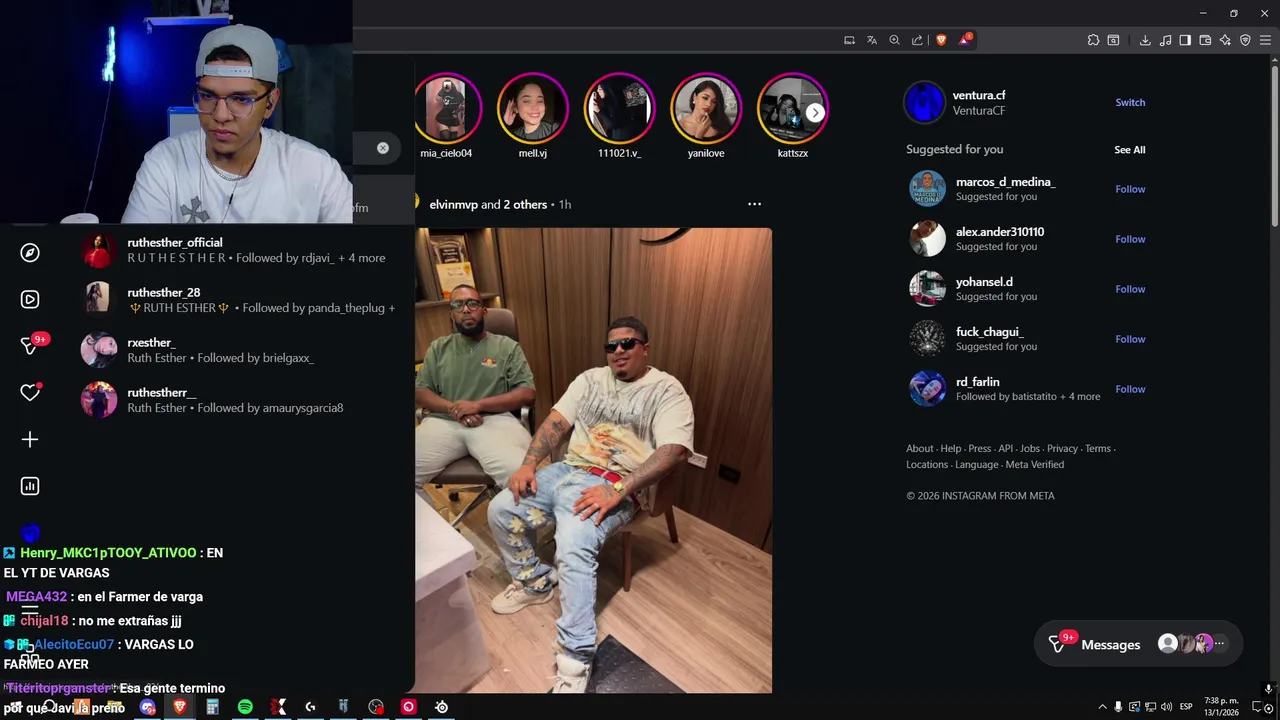Screen dimensions: 1280x720
Task: Open mia_cielo04 story
Action: (x=446, y=108)
